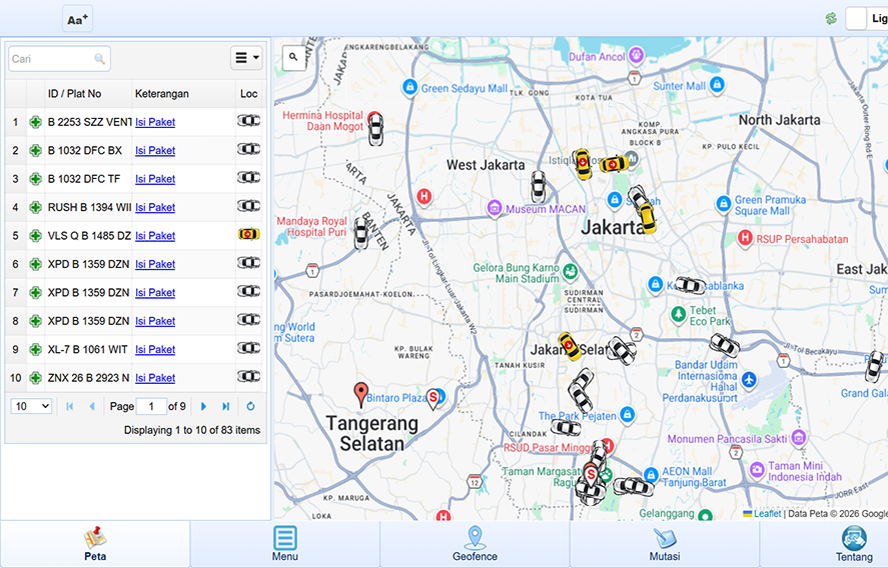
Task: Jump to last page of vehicle list
Action: (x=226, y=406)
